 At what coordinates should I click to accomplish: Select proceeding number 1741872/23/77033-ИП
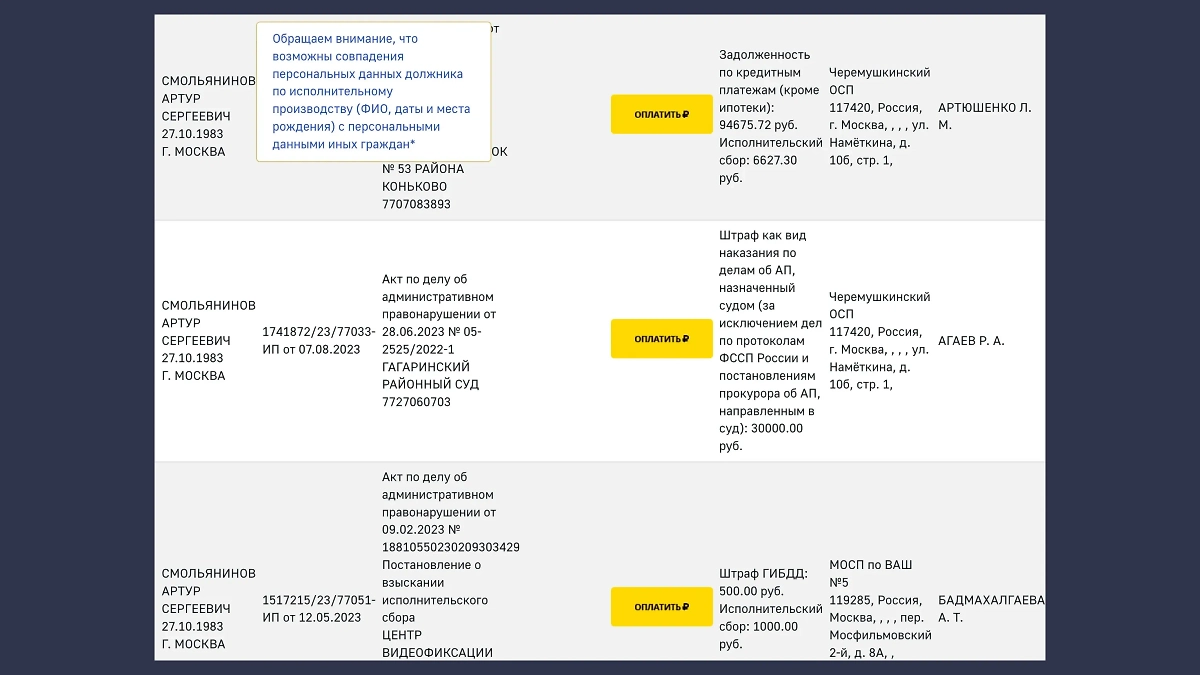(x=318, y=340)
